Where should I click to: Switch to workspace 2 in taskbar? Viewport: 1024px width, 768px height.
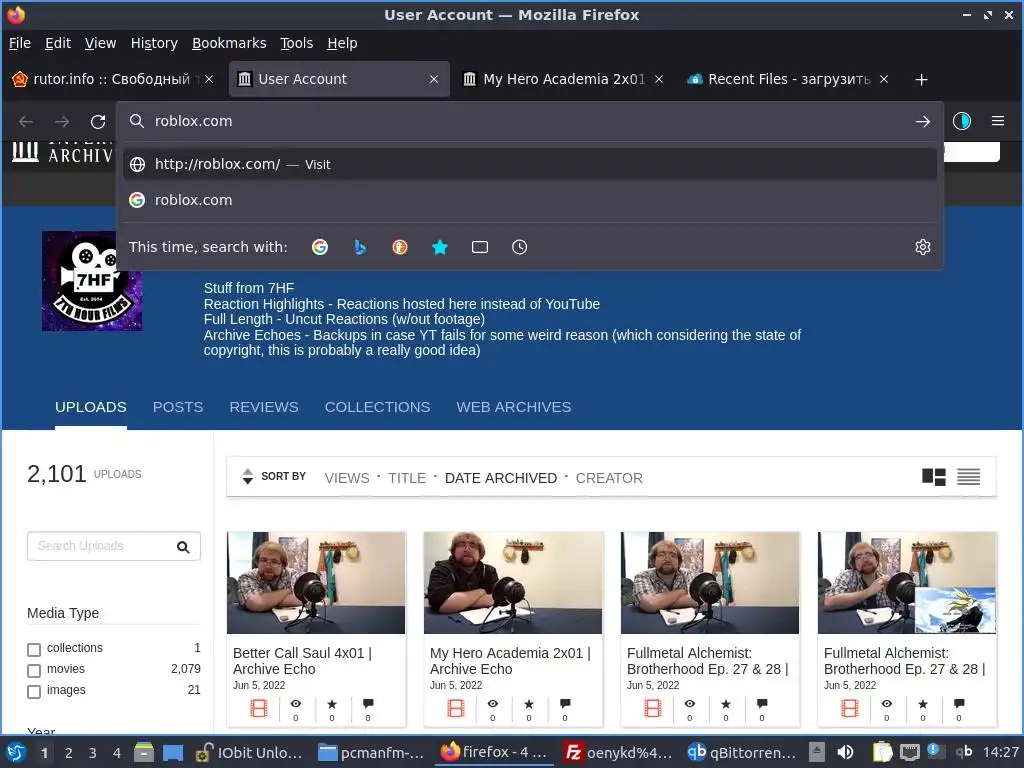[69, 753]
